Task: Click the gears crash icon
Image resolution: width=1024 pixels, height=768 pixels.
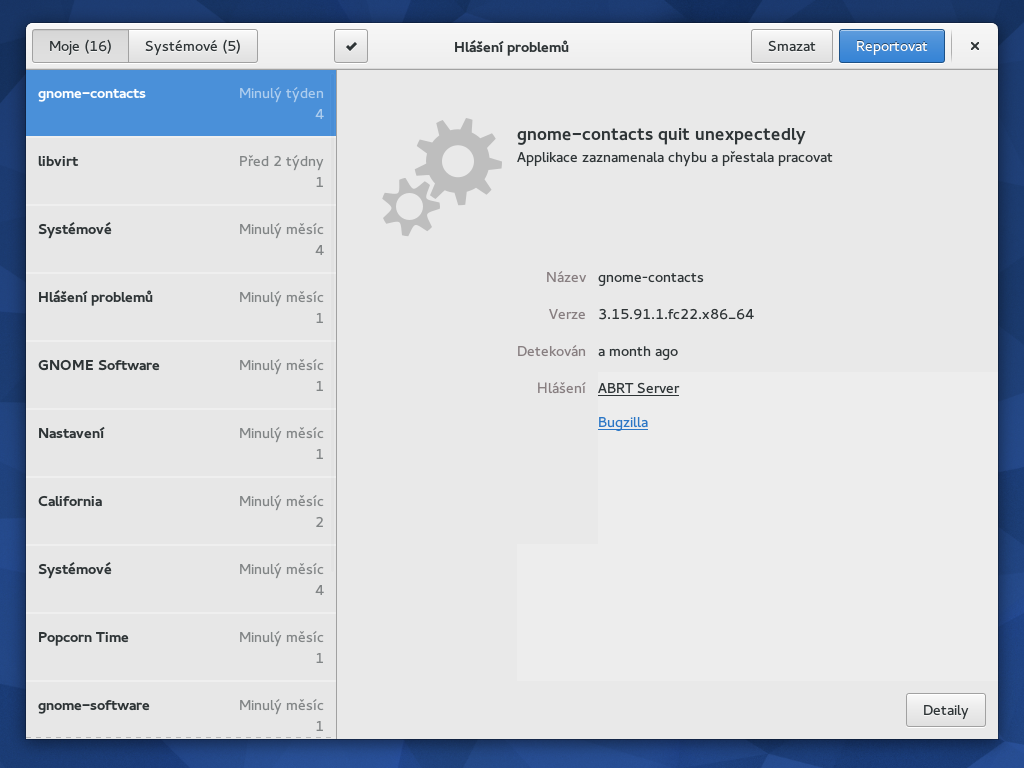Action: 440,175
